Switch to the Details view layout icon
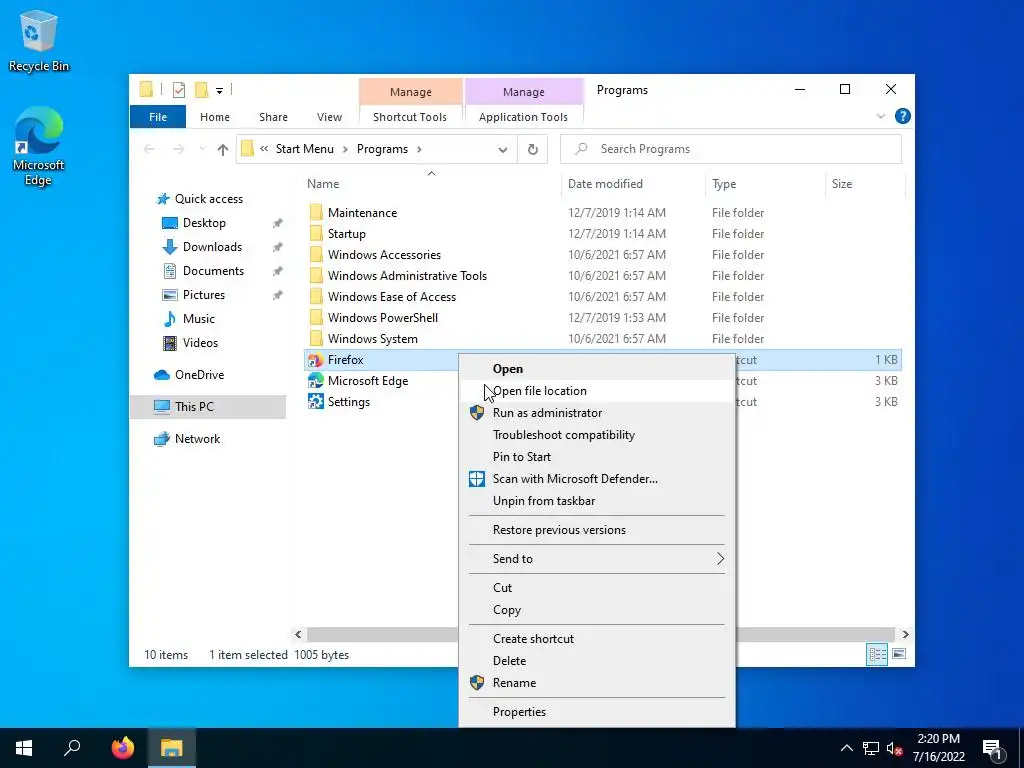 [x=877, y=654]
